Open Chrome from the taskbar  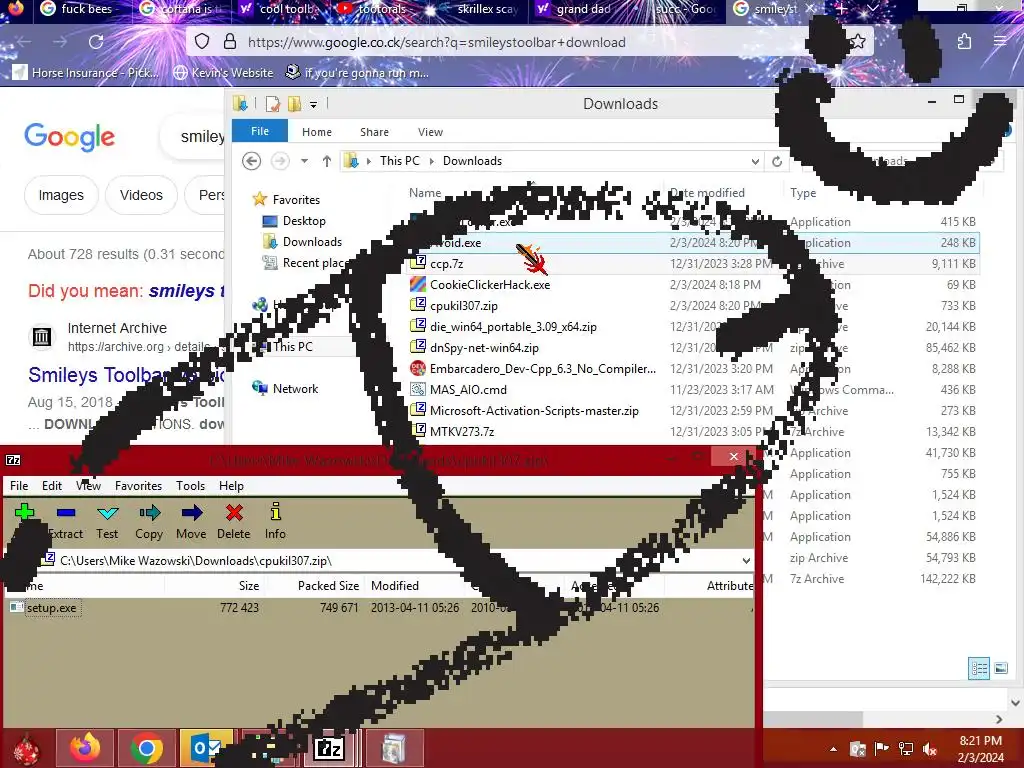click(146, 748)
